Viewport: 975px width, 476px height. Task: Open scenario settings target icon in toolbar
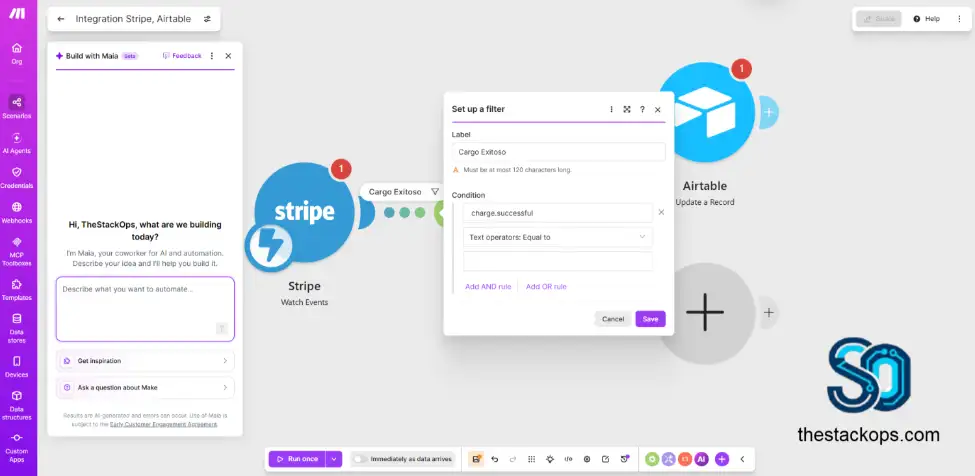click(x=586, y=459)
